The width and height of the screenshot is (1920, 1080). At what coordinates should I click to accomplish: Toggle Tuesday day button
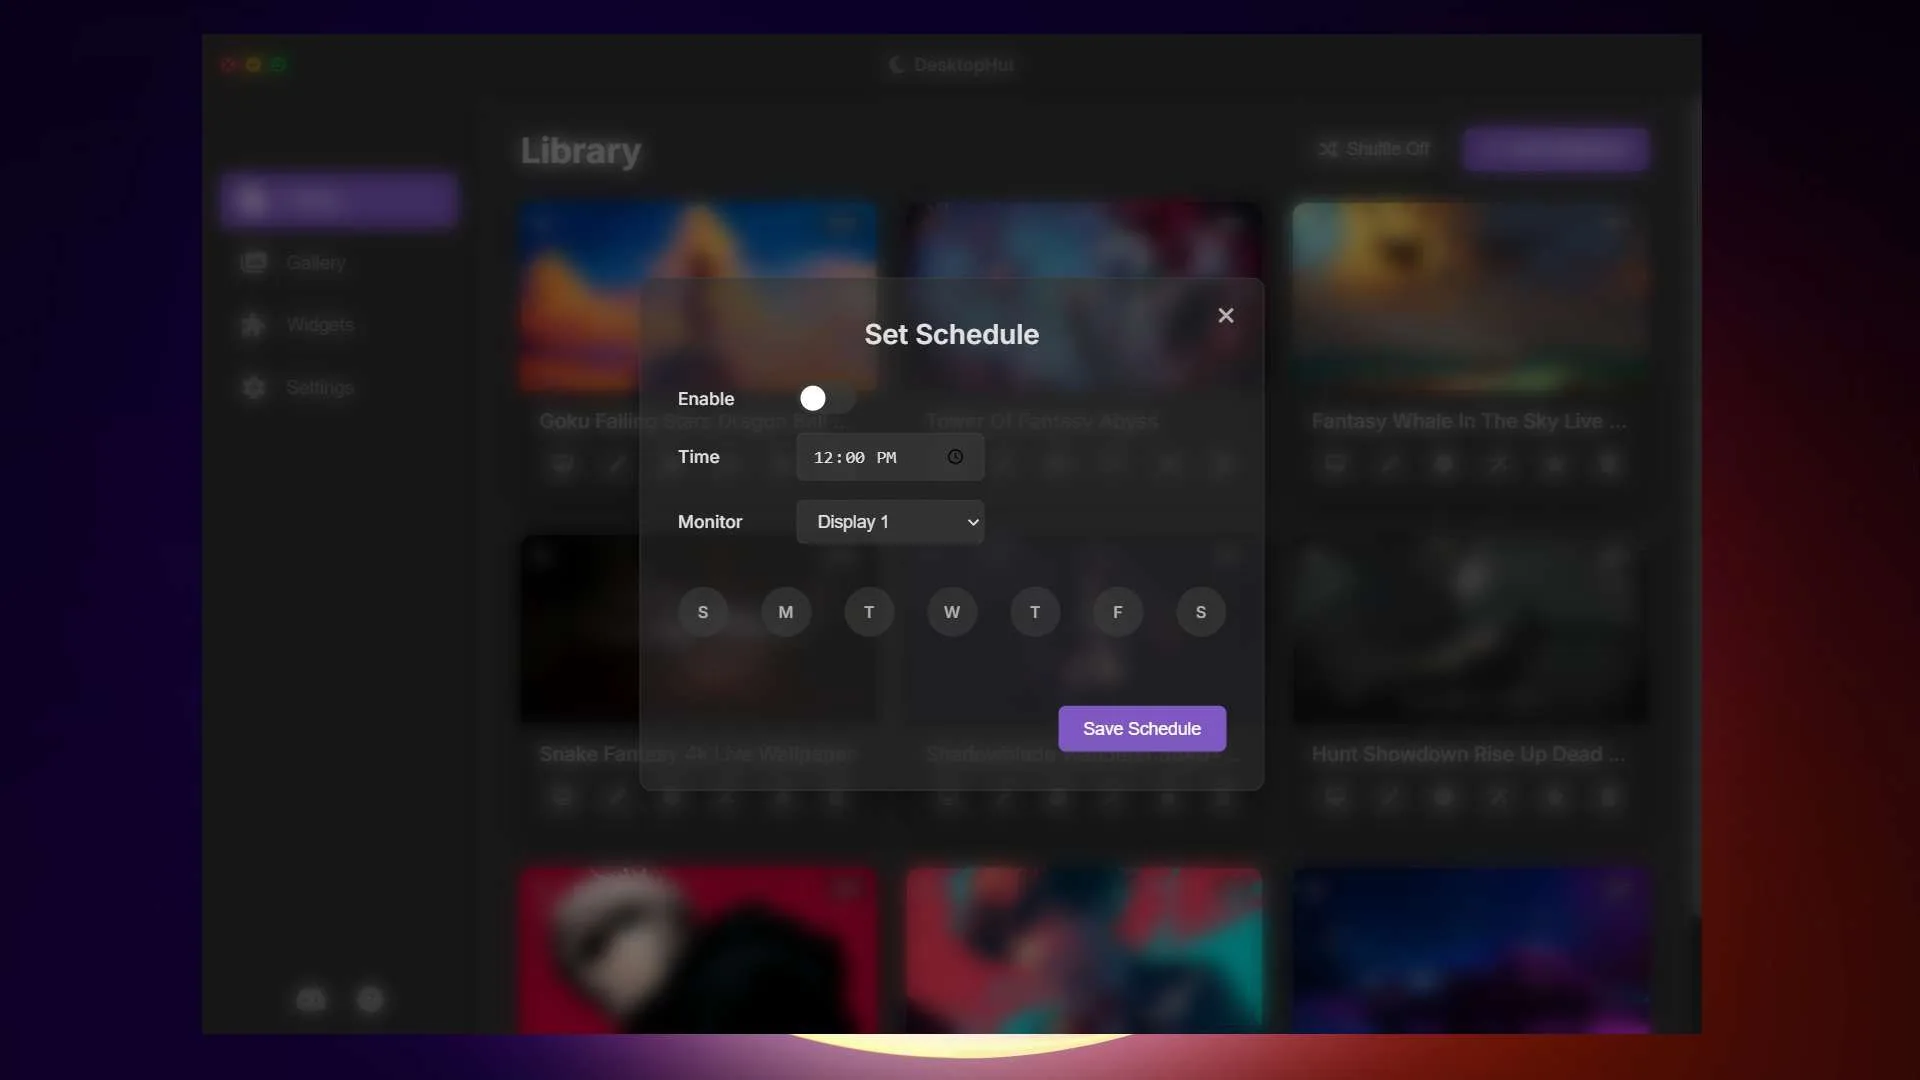coord(869,612)
